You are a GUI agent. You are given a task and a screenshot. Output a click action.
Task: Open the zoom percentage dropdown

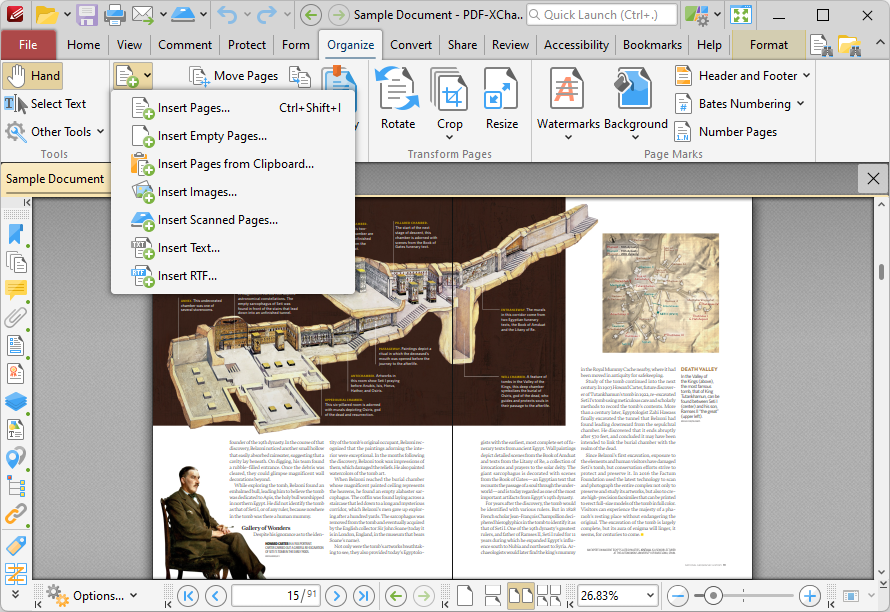click(649, 596)
